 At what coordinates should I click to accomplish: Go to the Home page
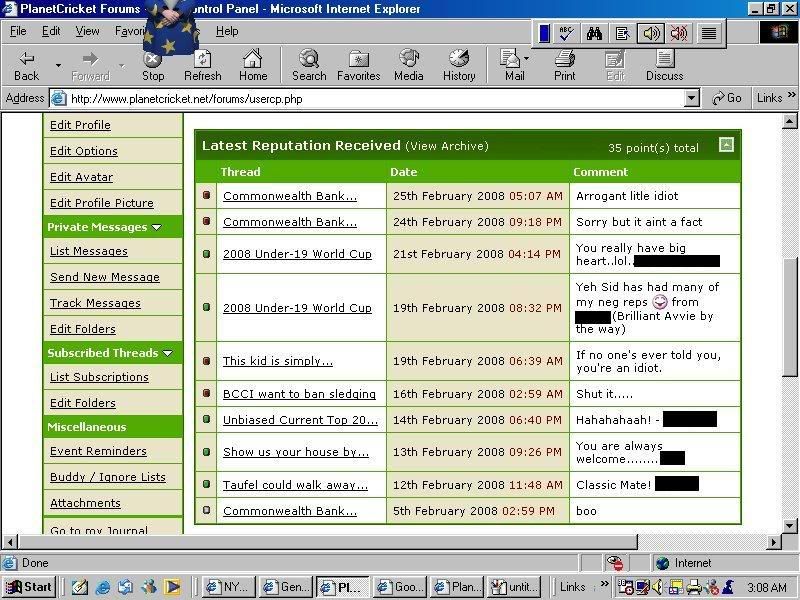253,66
